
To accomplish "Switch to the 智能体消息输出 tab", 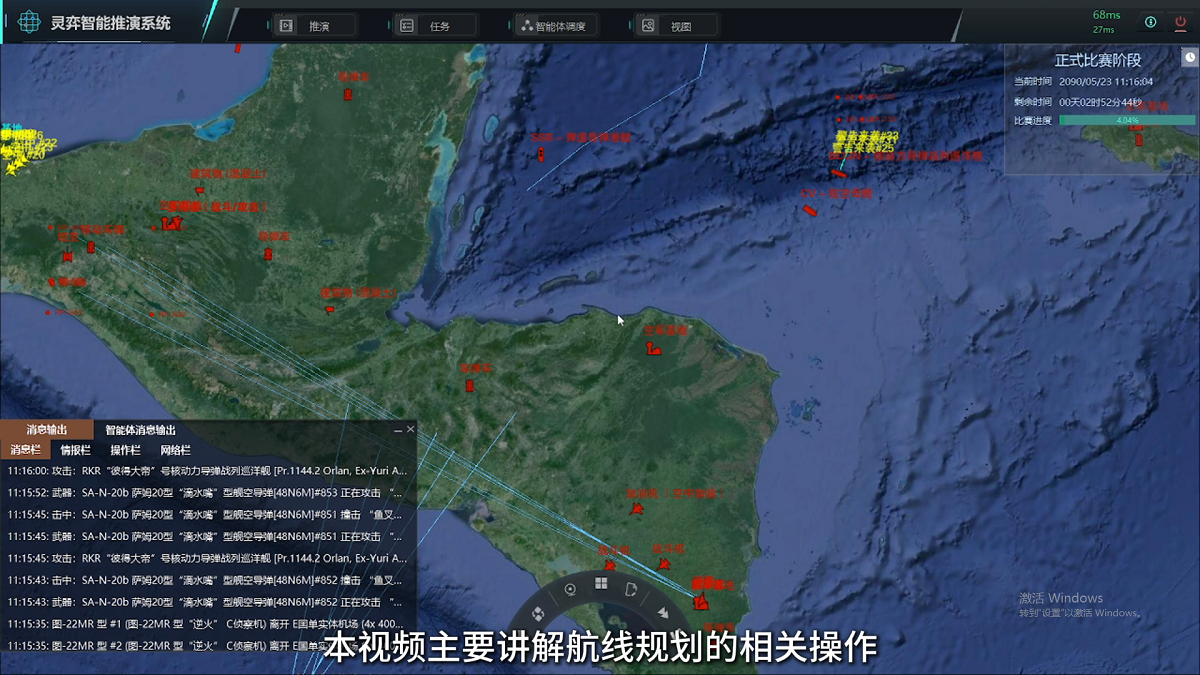I will tap(146, 430).
